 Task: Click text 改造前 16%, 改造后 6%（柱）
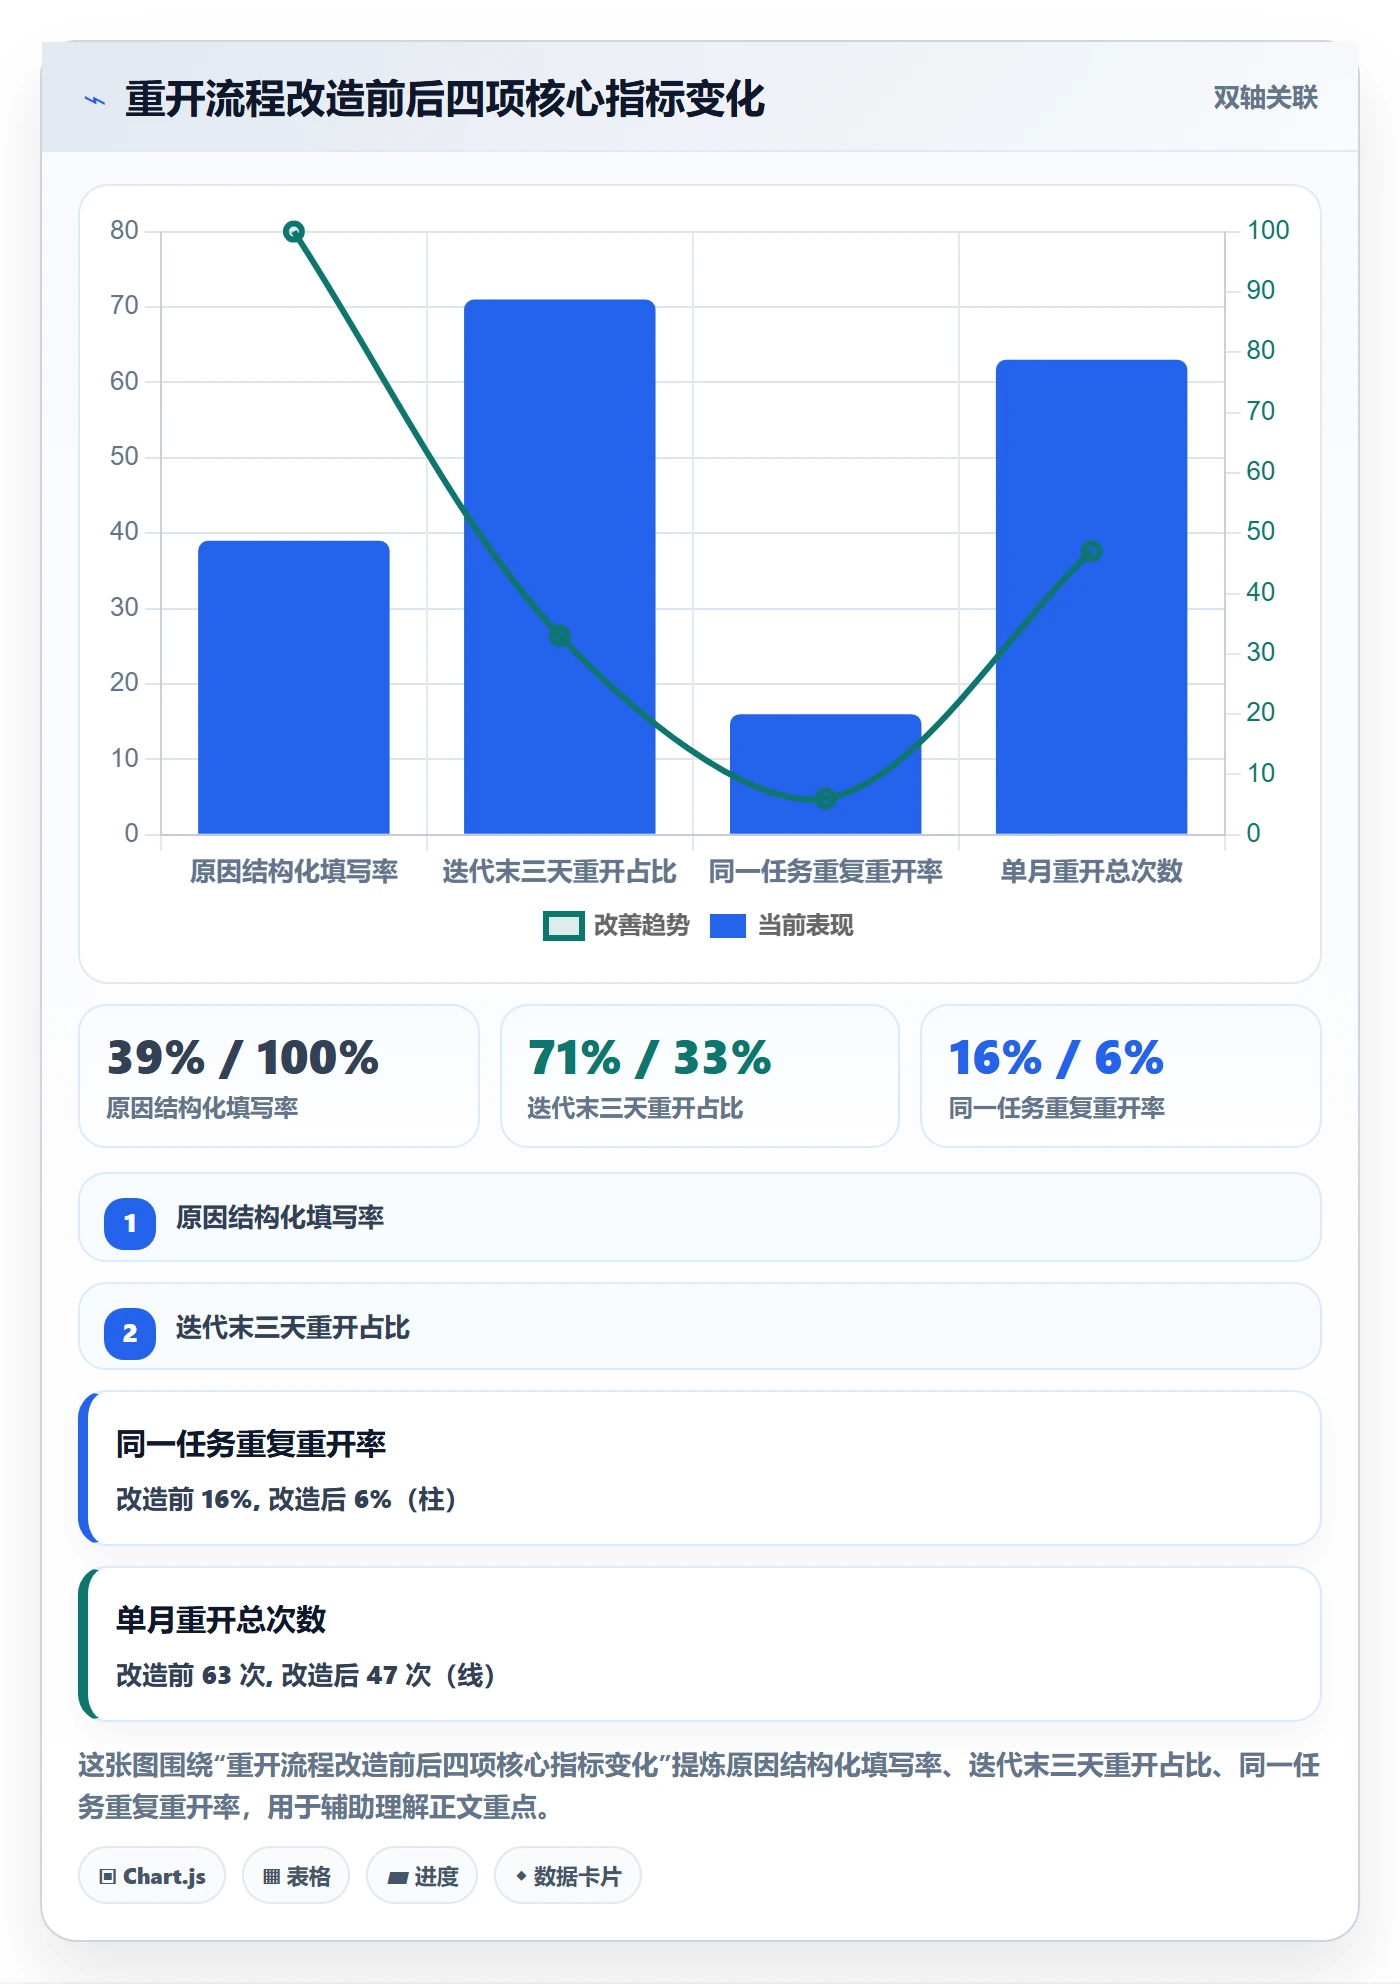click(286, 1500)
